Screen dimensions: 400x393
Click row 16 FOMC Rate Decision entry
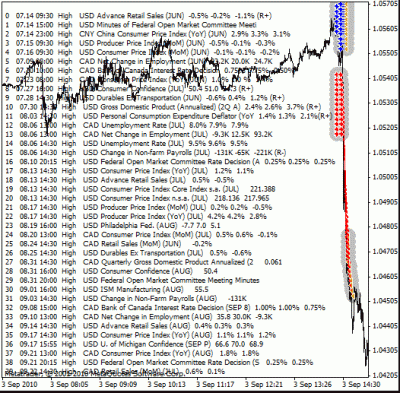(x=170, y=162)
